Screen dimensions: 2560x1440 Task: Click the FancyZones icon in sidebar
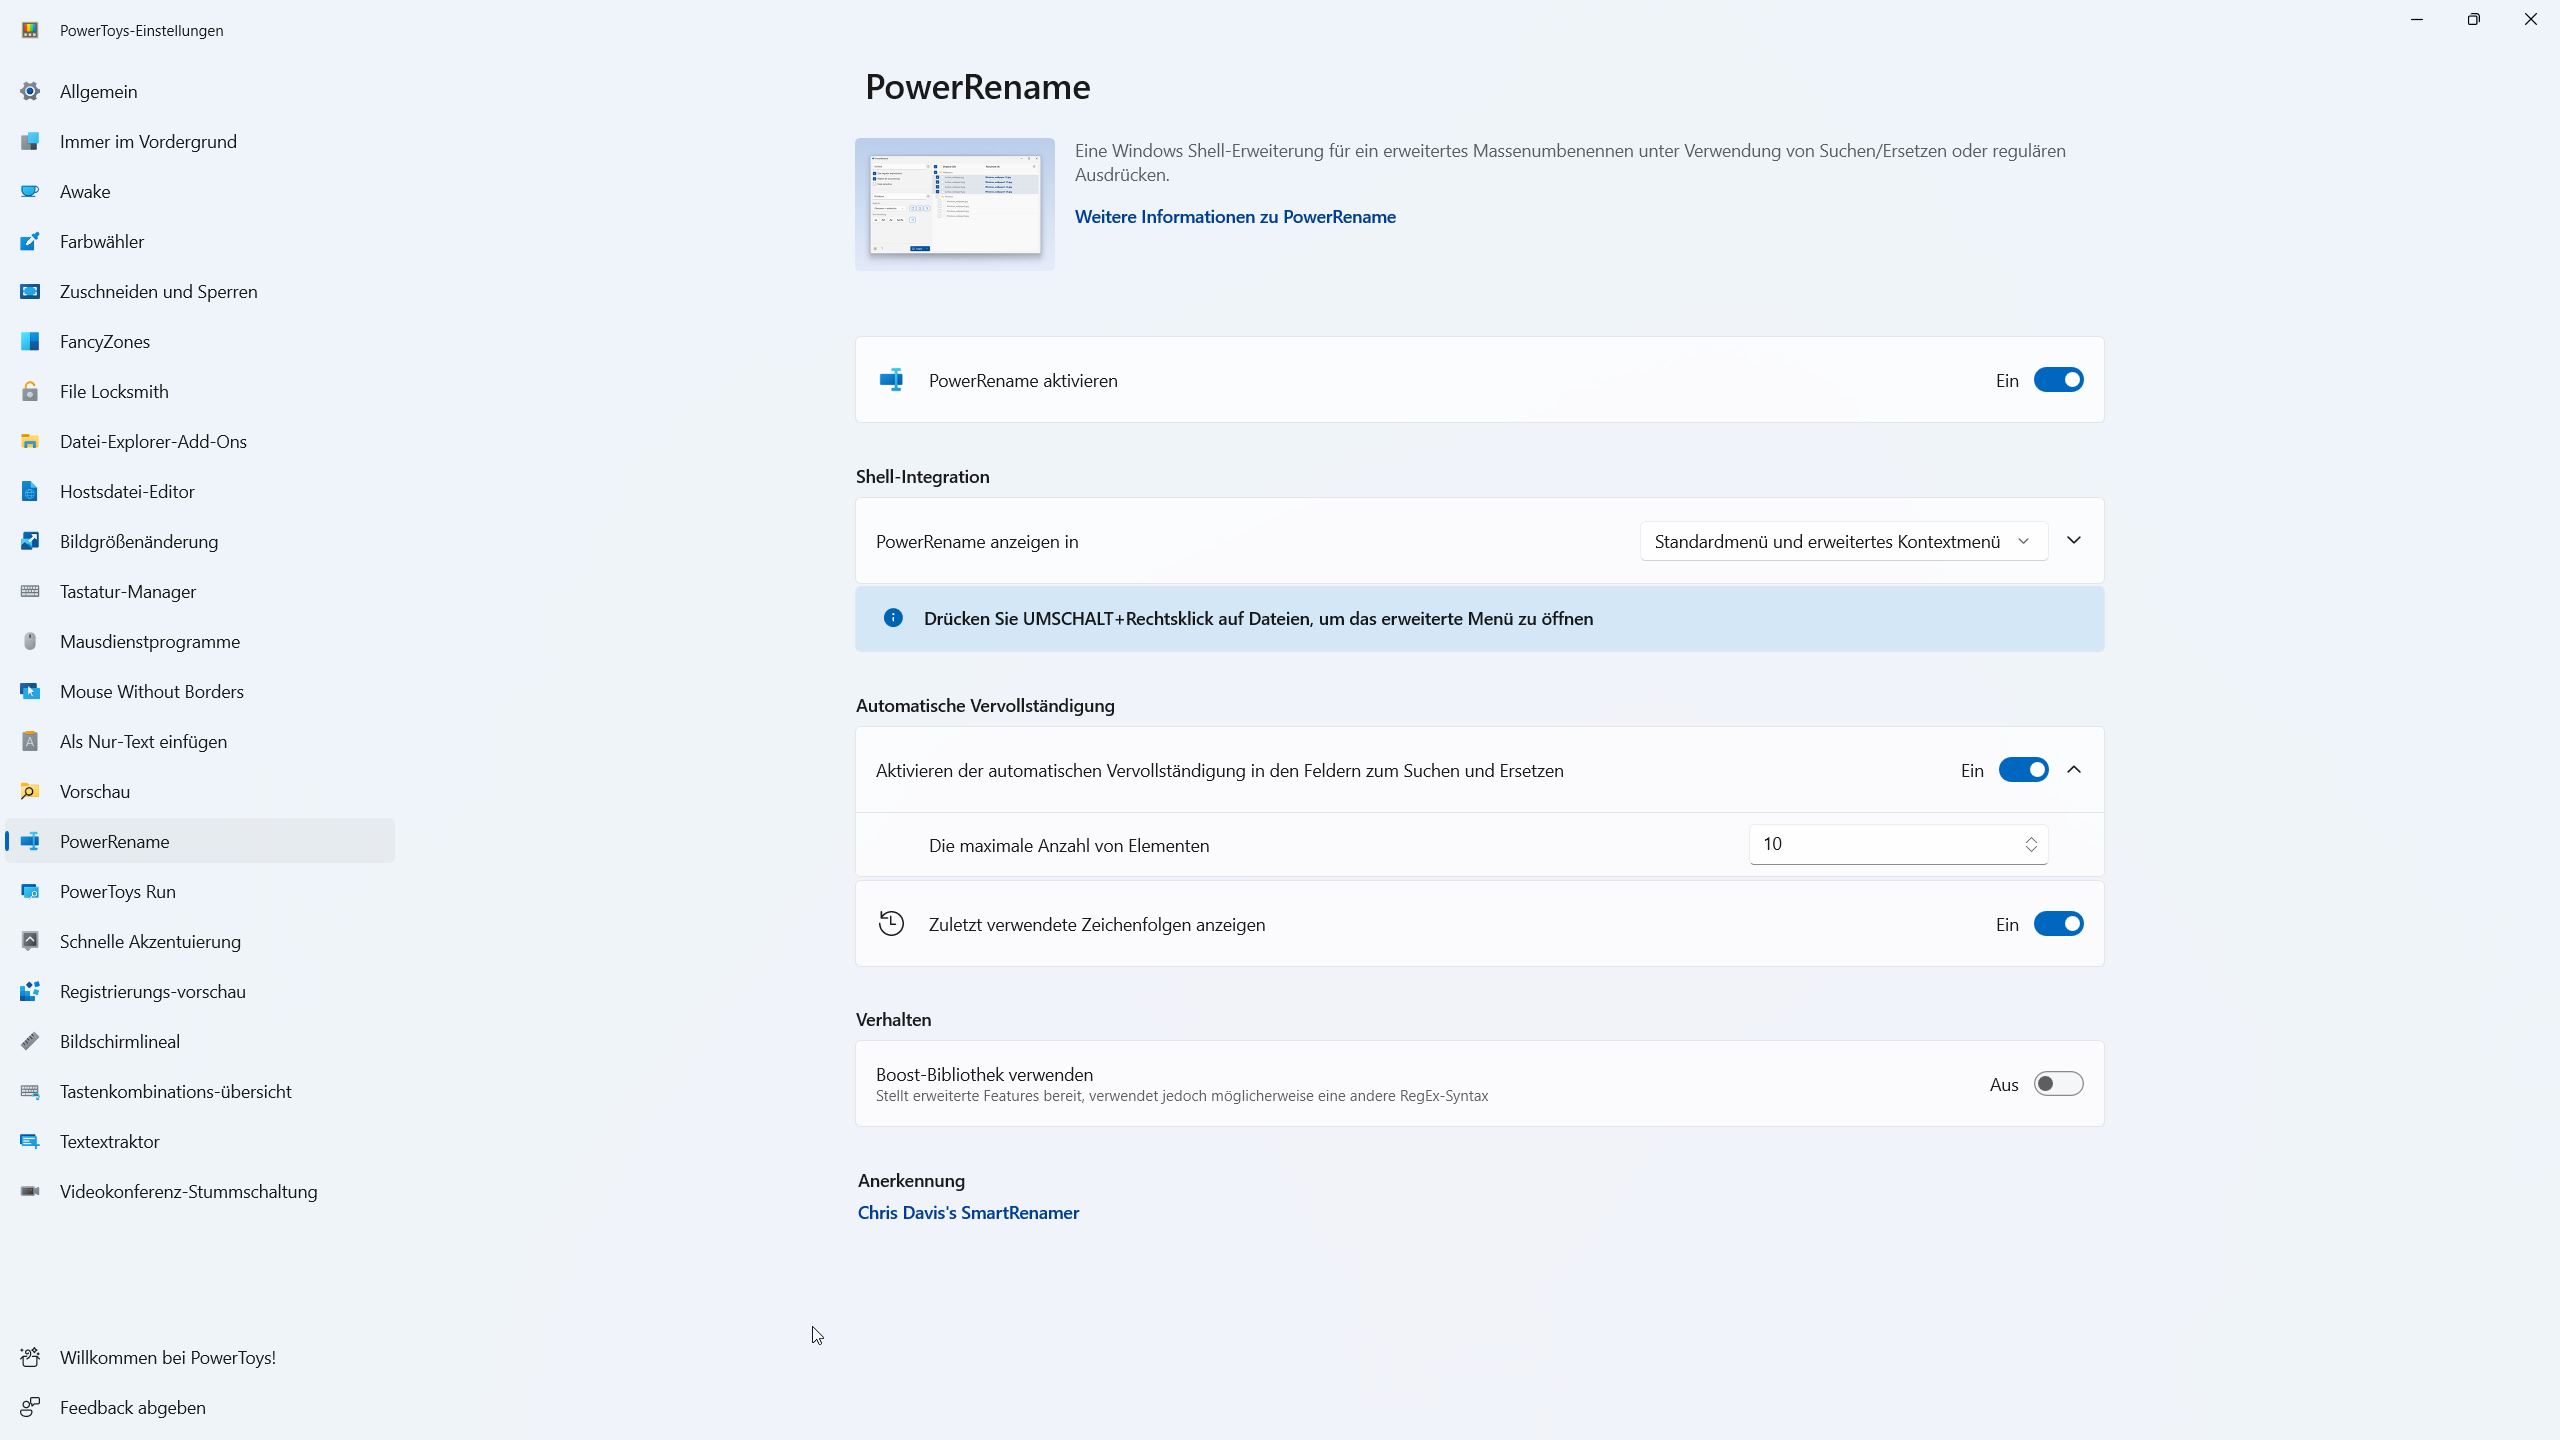[x=30, y=342]
